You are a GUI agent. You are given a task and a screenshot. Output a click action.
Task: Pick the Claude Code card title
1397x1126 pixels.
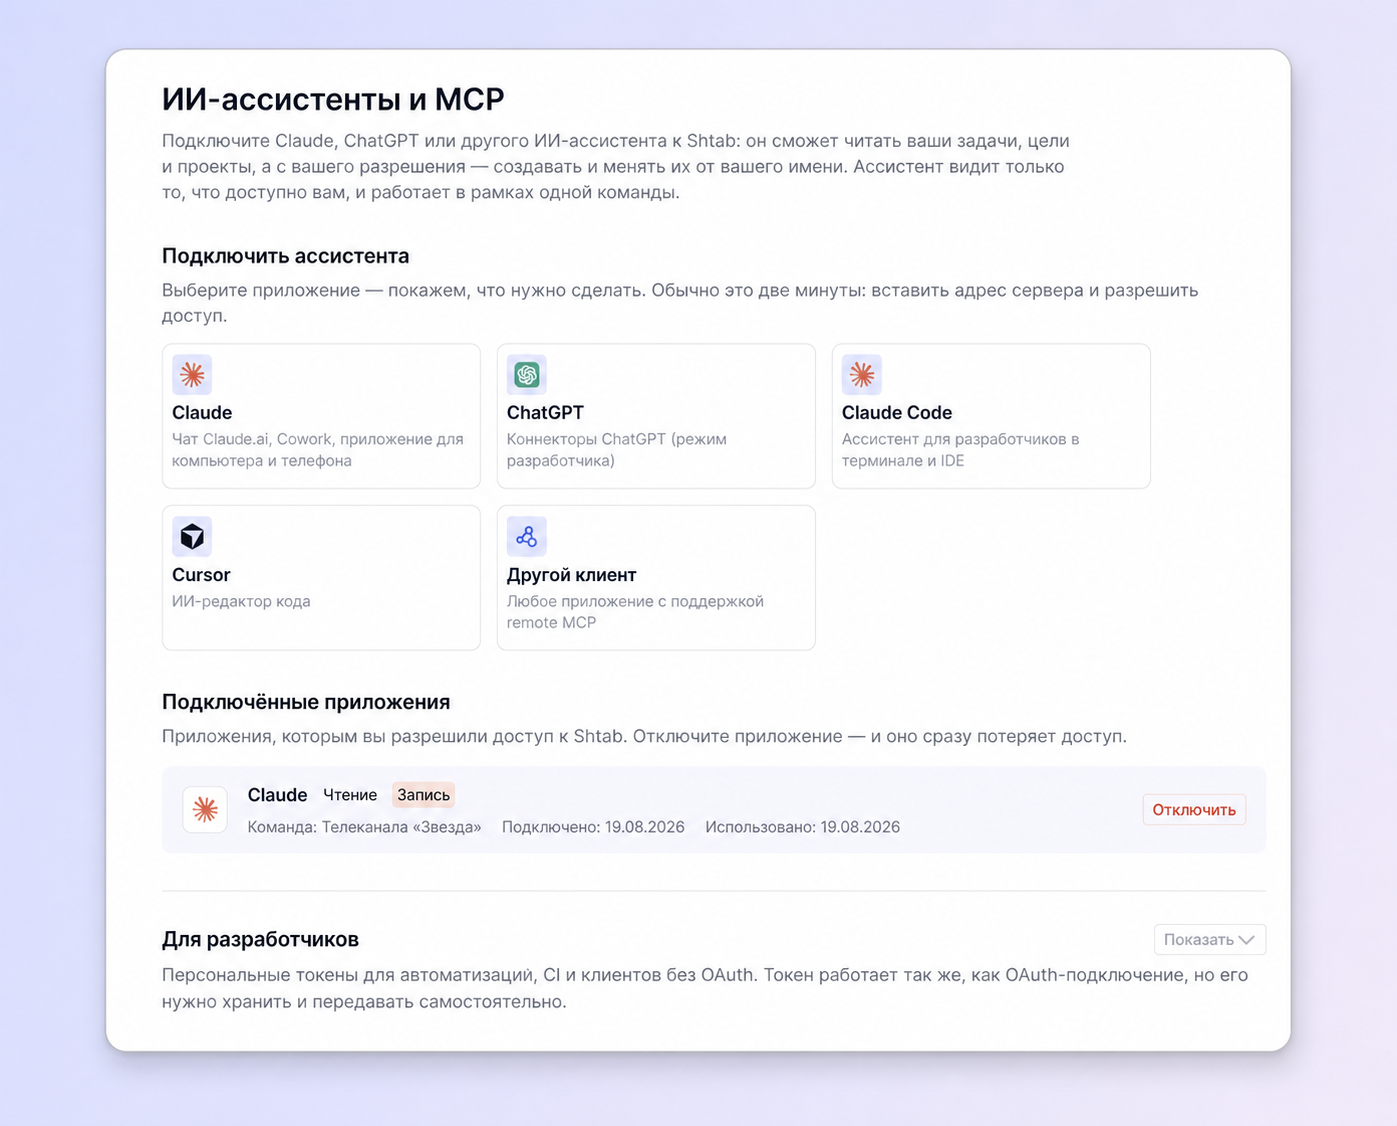897,413
